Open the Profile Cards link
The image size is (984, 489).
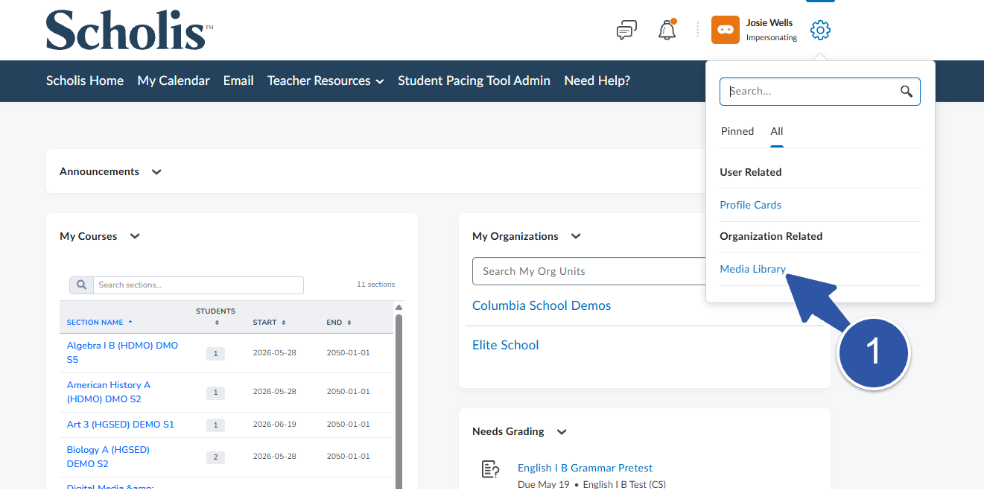click(751, 205)
